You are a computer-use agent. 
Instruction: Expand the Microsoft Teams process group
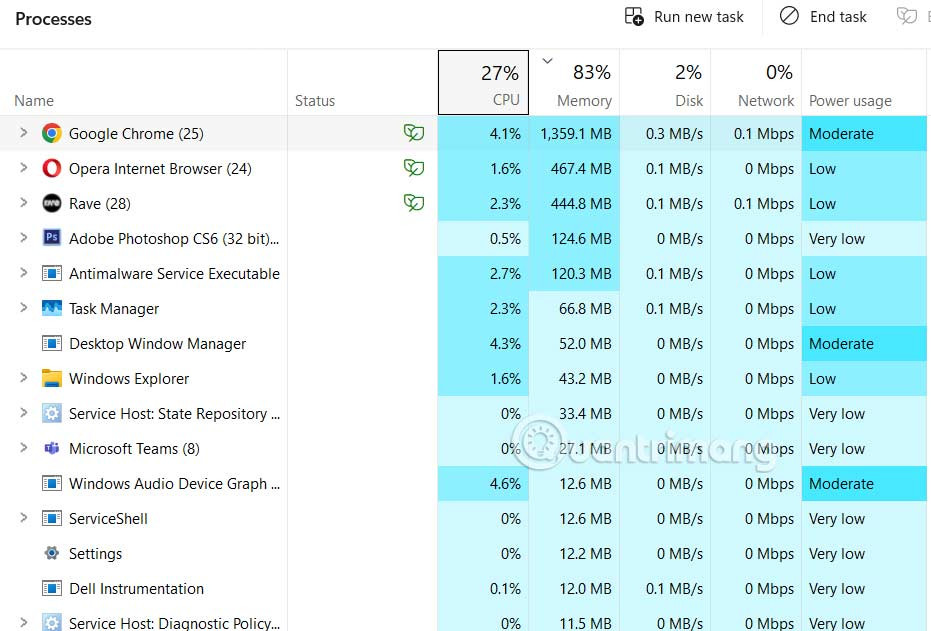point(24,448)
